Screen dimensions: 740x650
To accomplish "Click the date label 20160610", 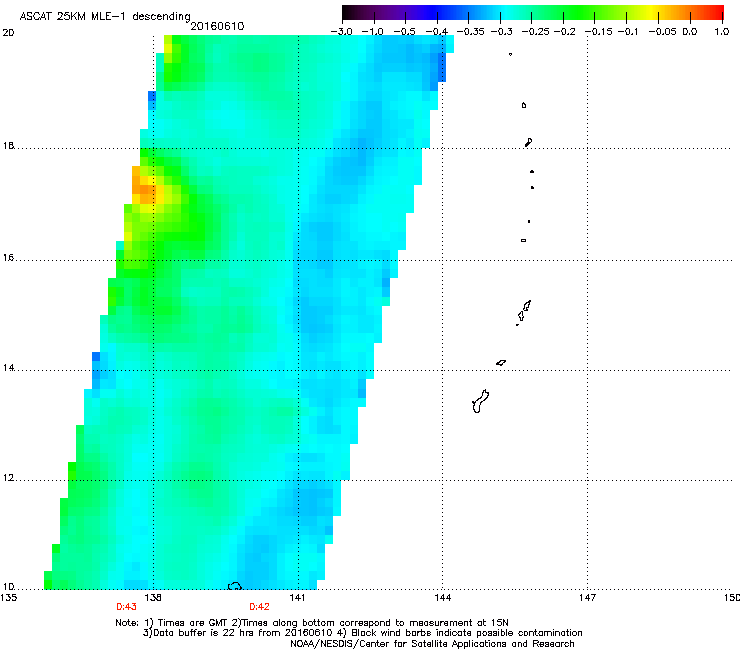I will tap(217, 26).
